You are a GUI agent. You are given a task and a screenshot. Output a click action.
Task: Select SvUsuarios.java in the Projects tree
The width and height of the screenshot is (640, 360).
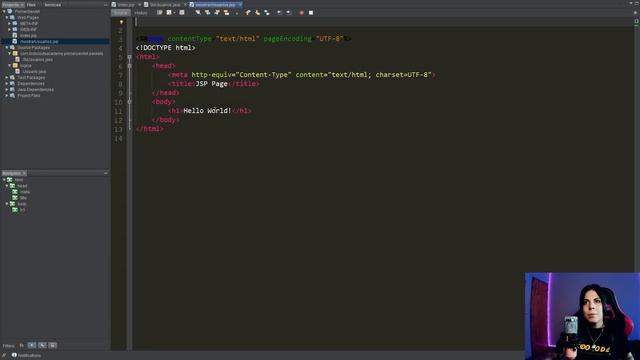pyautogui.click(x=37, y=60)
